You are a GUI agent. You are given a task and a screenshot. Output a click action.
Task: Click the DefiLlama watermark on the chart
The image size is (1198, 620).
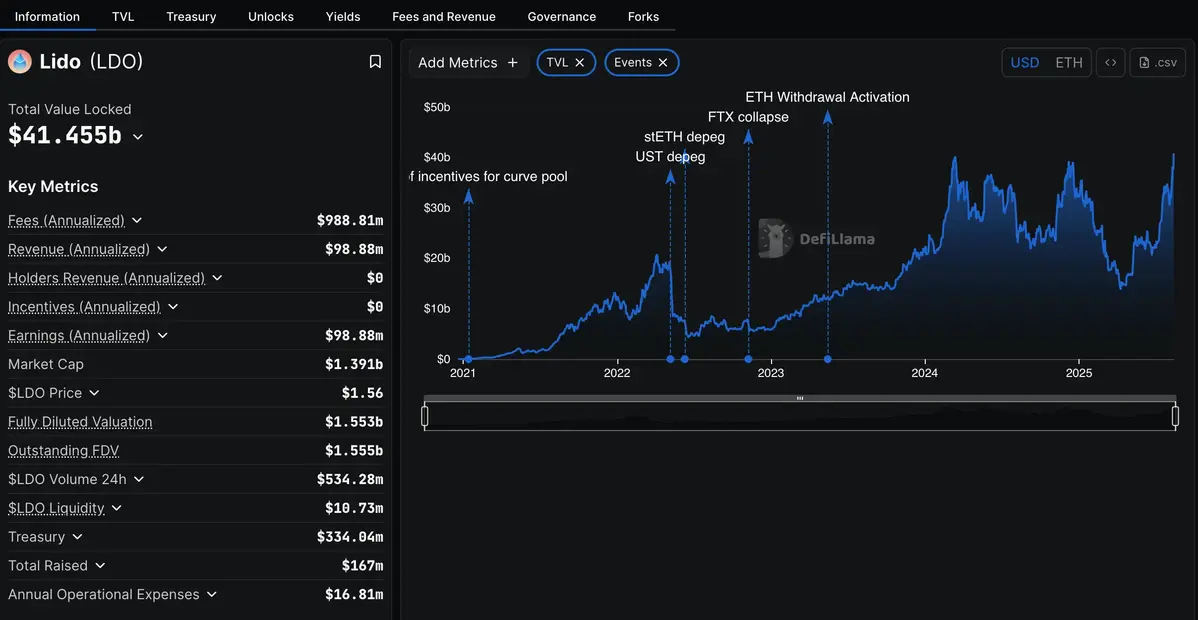point(816,238)
